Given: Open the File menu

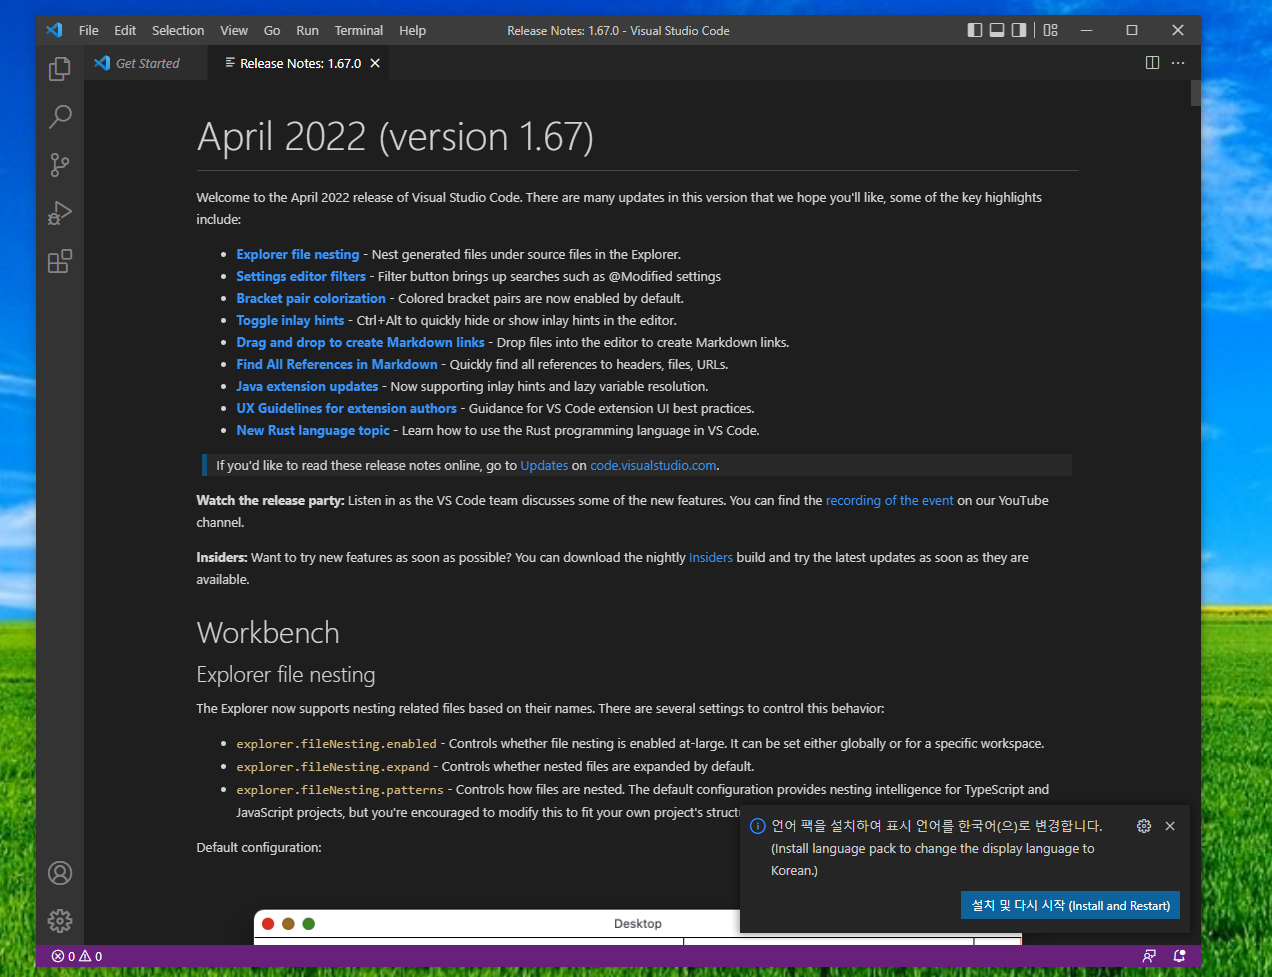Looking at the screenshot, I should pos(89,30).
